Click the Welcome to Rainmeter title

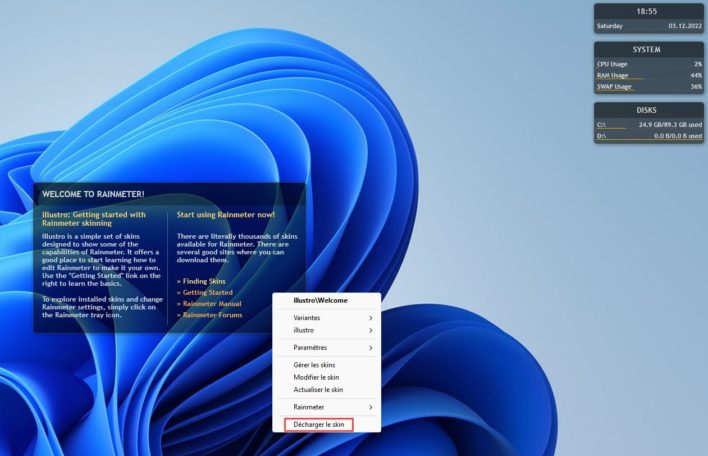(93, 194)
